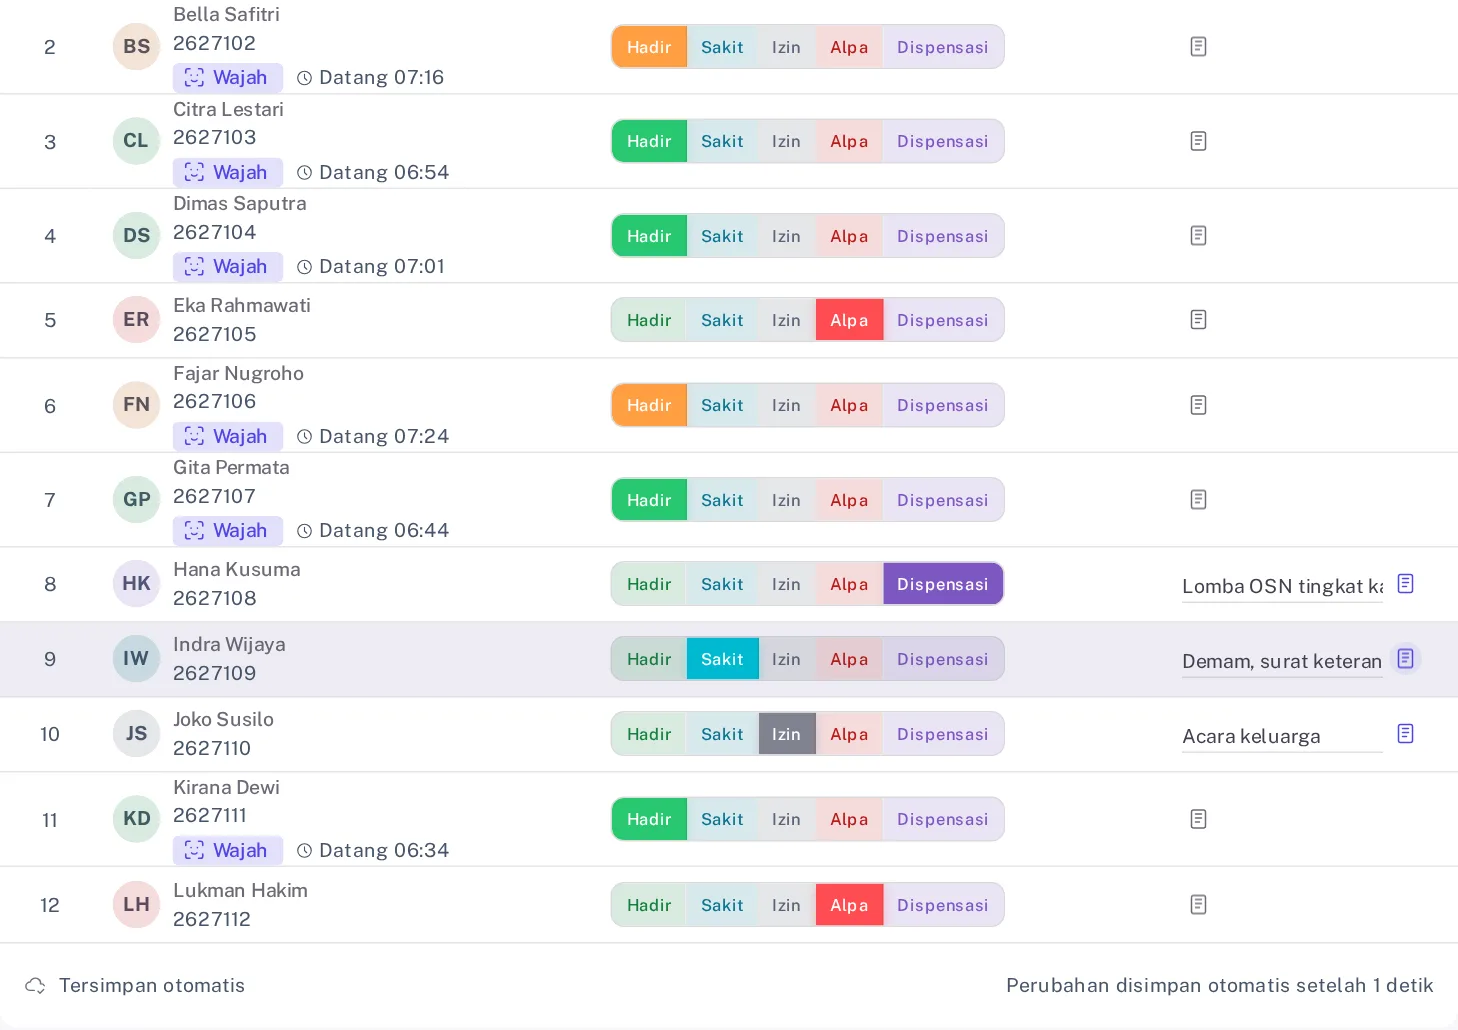Click Perubahan disimpan otomatis setelah 1 detik
The height and width of the screenshot is (1030, 1458).
[x=1219, y=985]
